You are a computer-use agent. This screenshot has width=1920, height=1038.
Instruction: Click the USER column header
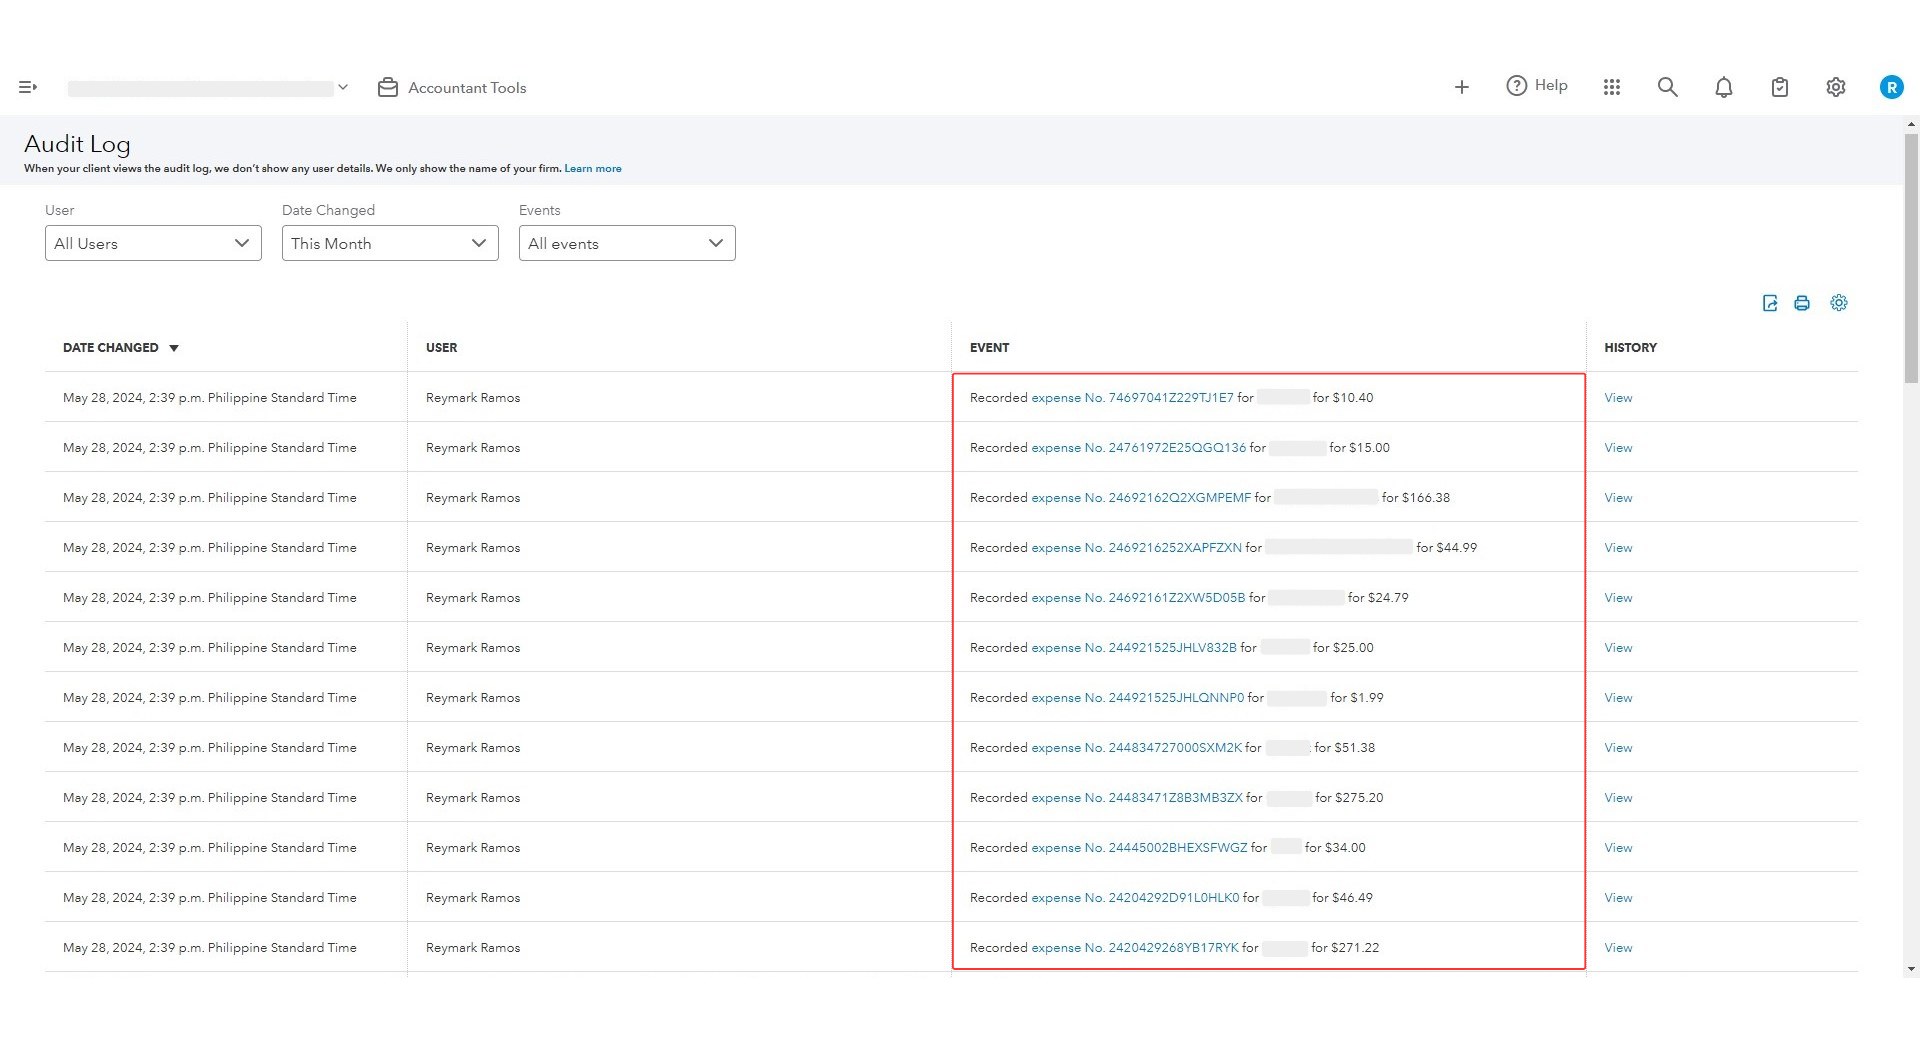(441, 348)
